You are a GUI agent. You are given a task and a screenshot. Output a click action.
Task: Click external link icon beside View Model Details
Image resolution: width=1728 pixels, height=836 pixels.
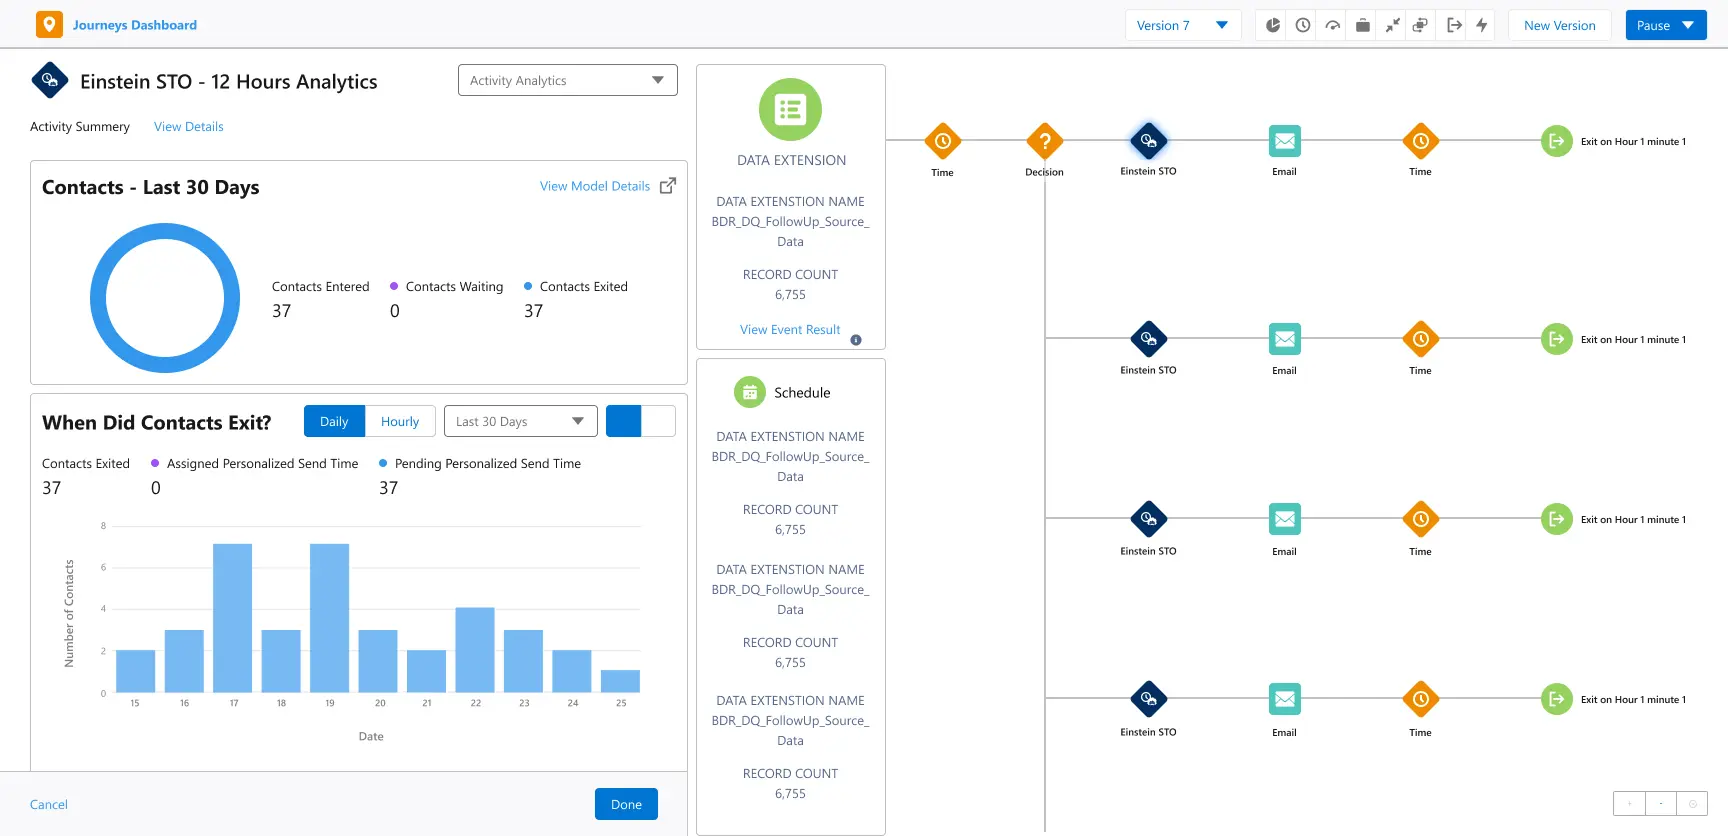tap(668, 185)
